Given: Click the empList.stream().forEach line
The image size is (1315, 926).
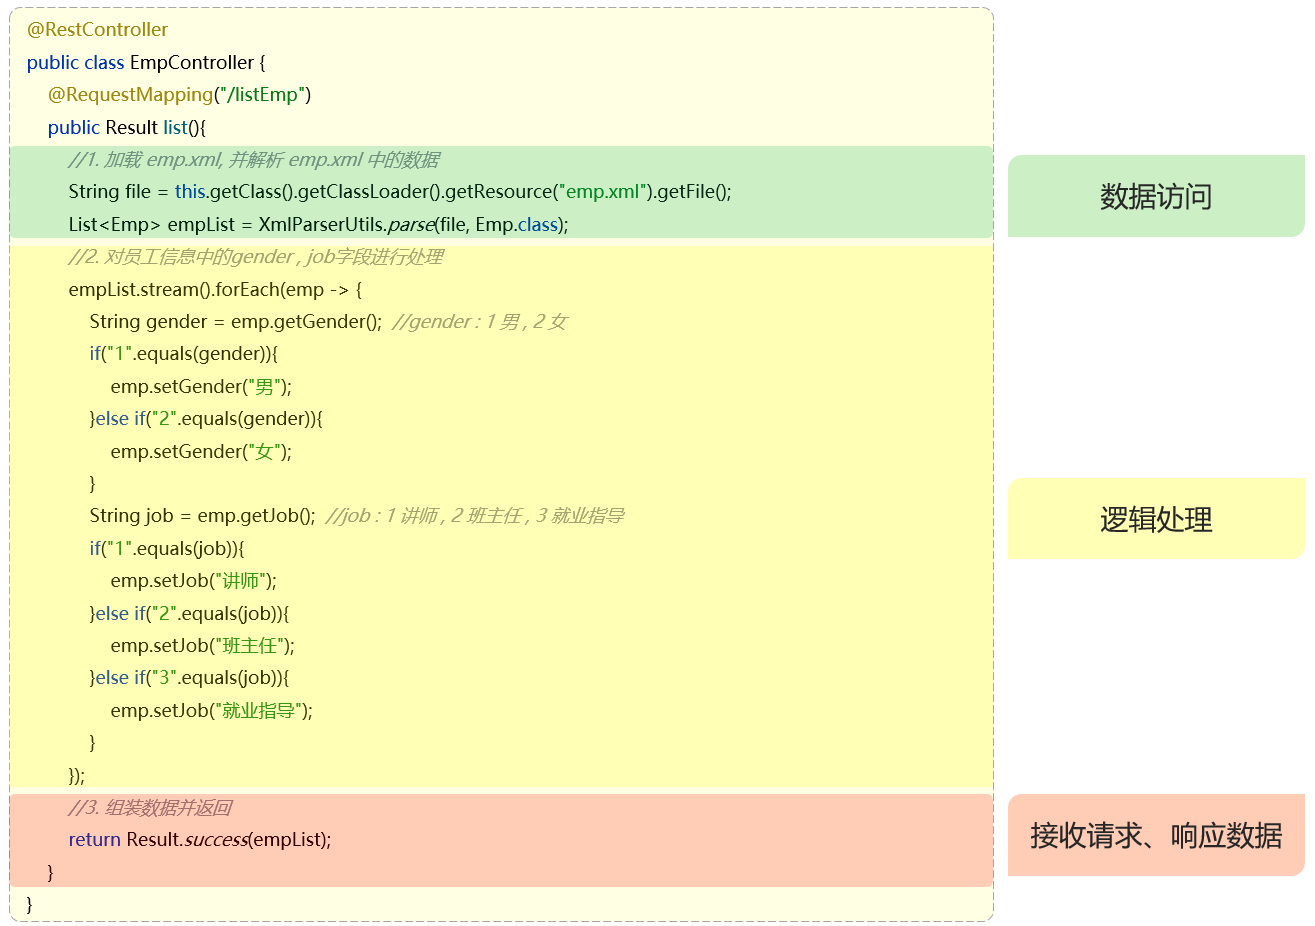Looking at the screenshot, I should pos(215,289).
